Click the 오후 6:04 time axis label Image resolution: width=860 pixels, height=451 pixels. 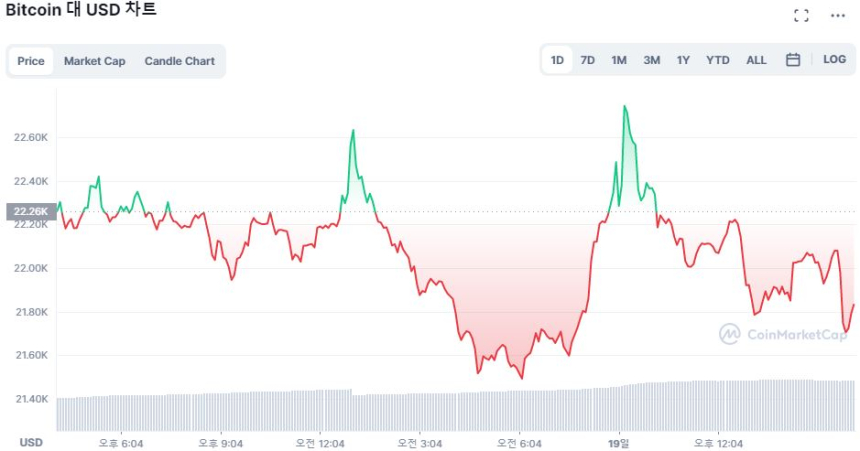tap(120, 441)
